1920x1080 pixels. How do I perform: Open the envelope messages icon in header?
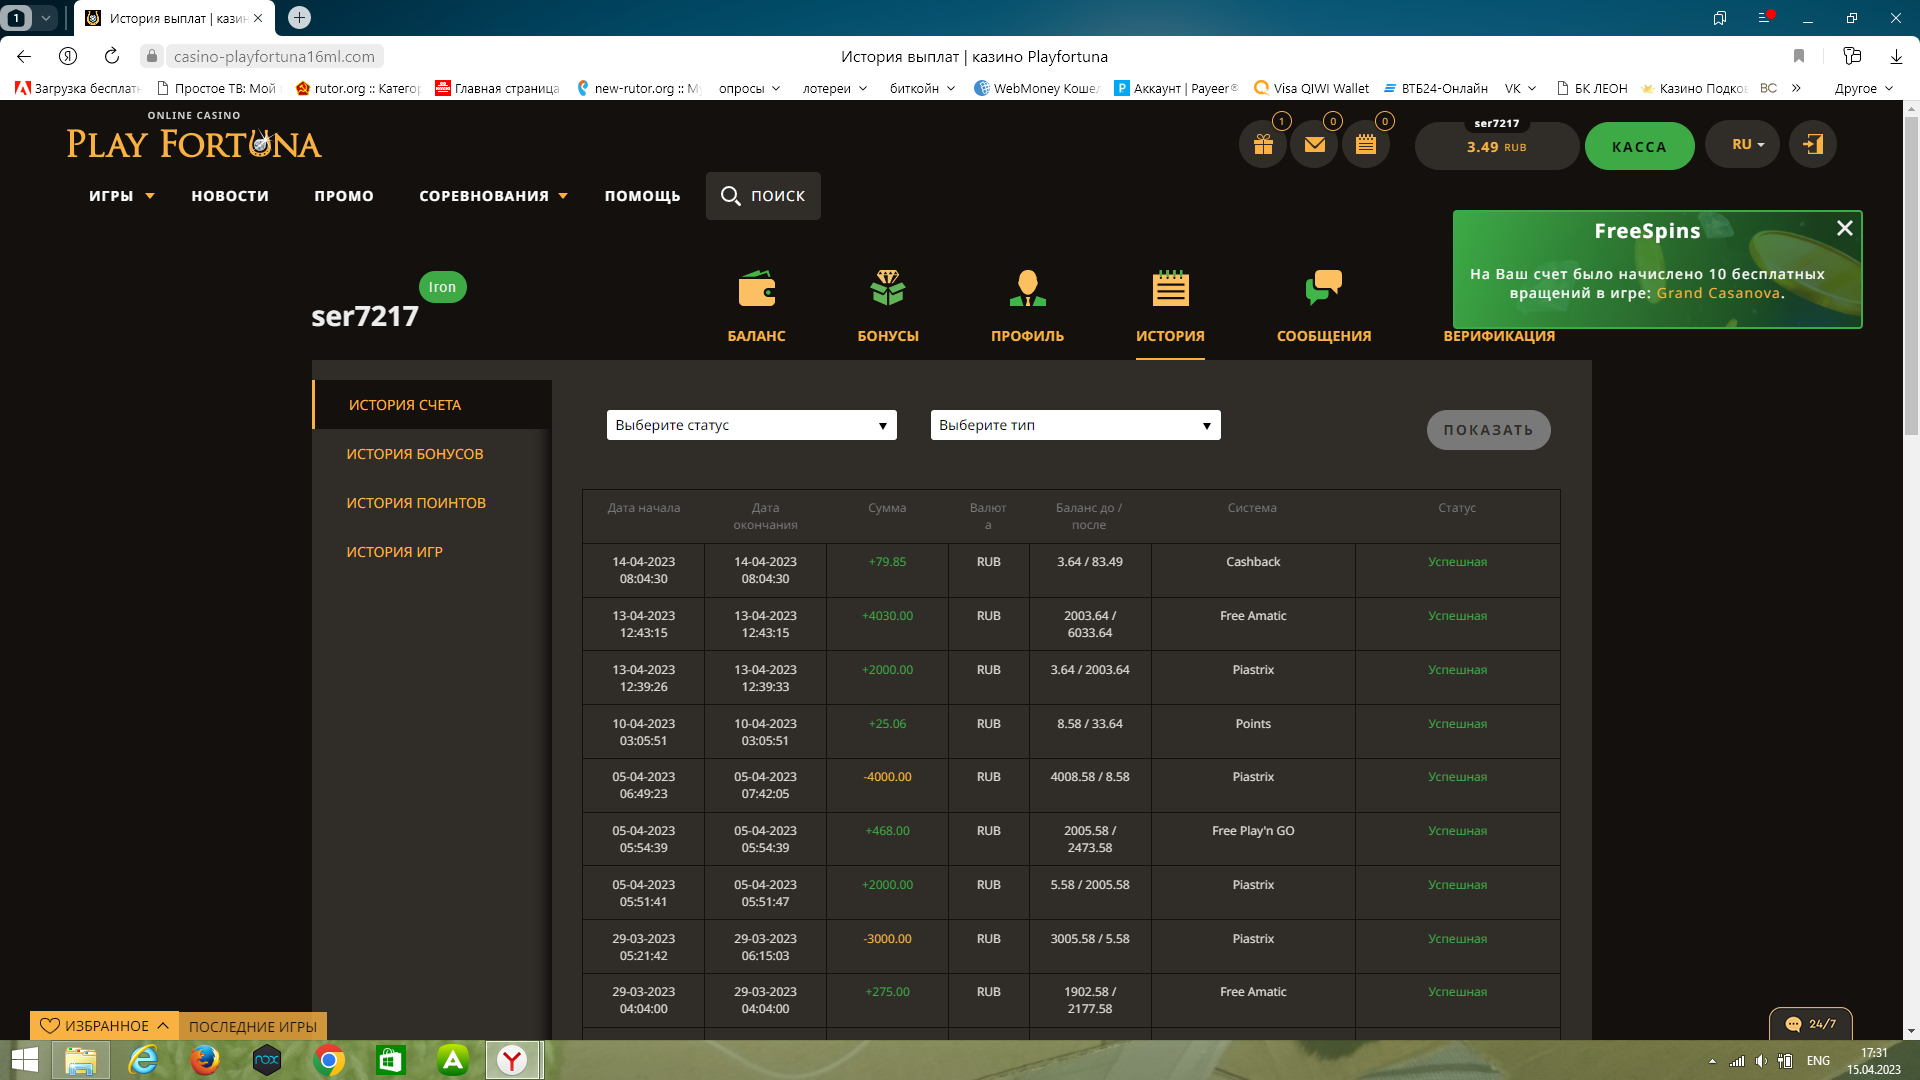point(1314,145)
